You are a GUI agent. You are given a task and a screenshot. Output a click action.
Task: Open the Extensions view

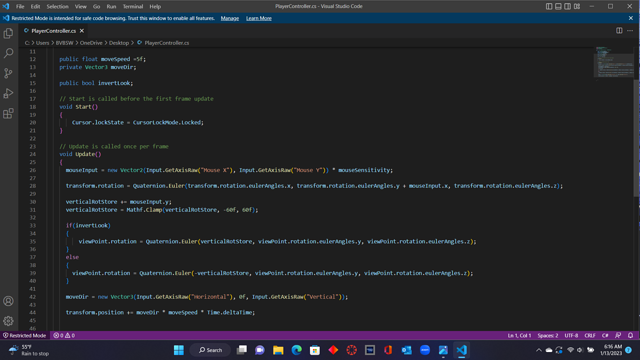(8, 113)
